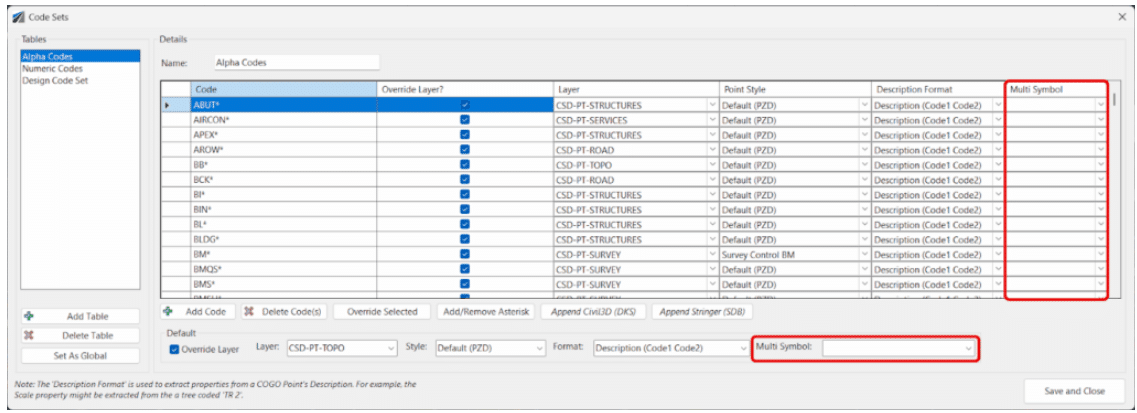Image resolution: width=1137 pixels, height=413 pixels.
Task: Click the Layer column header
Action: point(635,89)
